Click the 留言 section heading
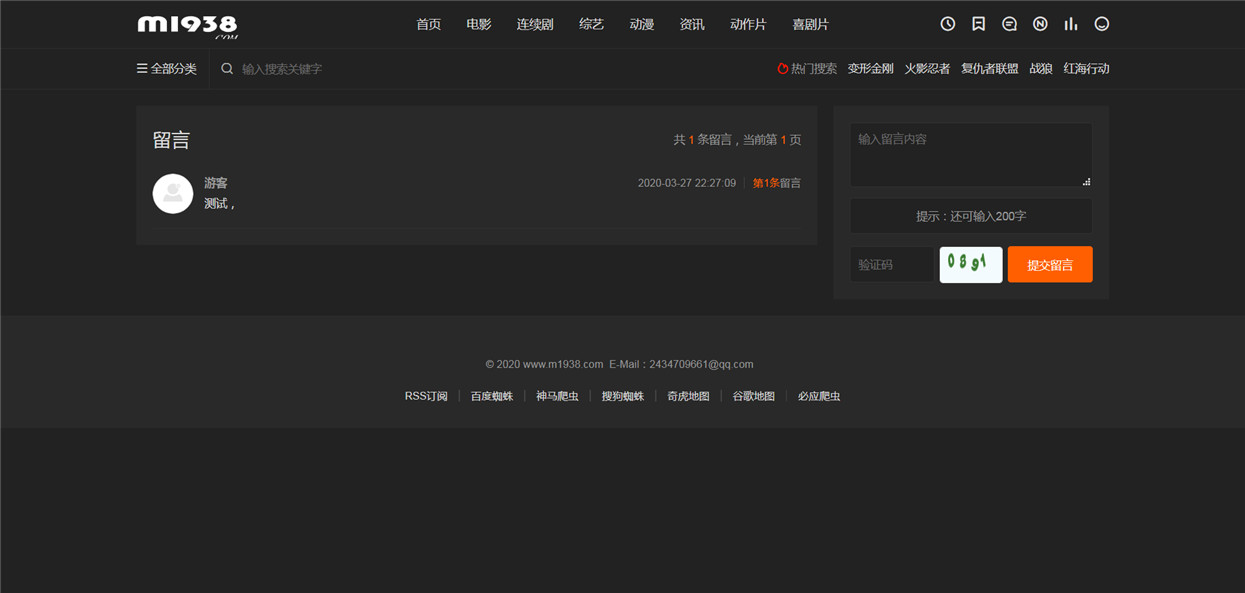This screenshot has width=1245, height=593. 172,140
